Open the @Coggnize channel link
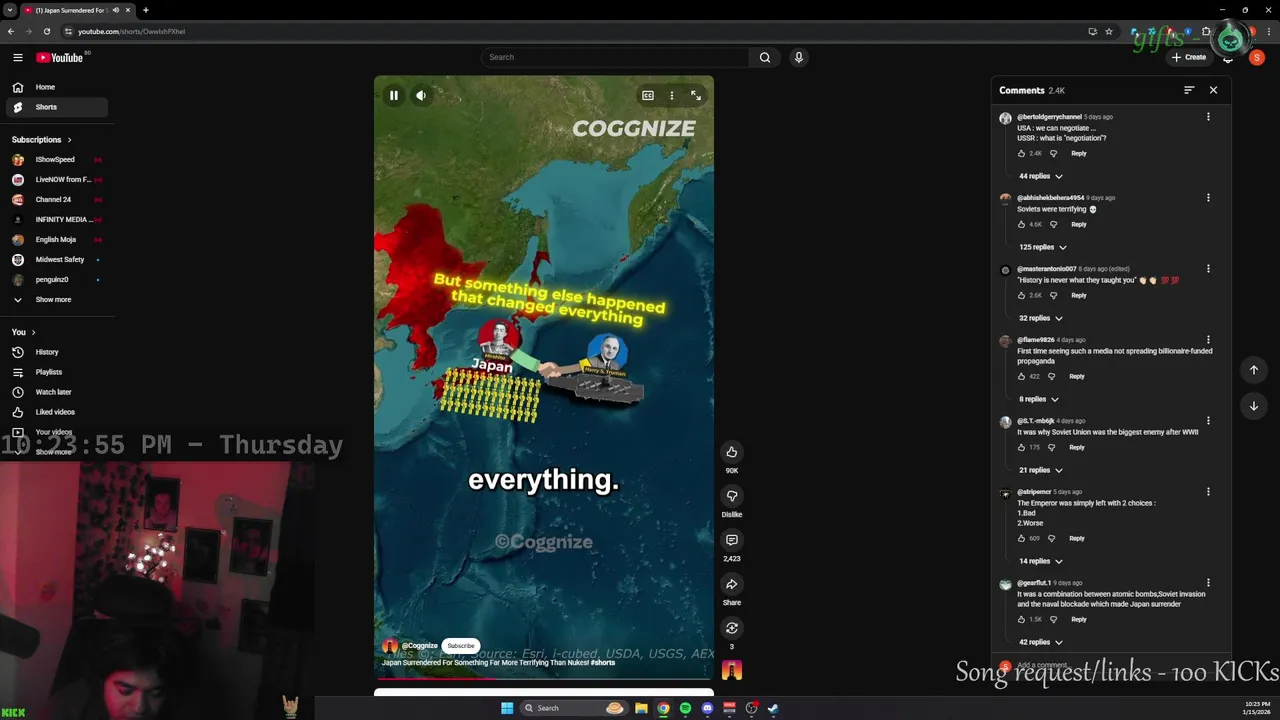This screenshot has height=720, width=1280. click(x=419, y=646)
